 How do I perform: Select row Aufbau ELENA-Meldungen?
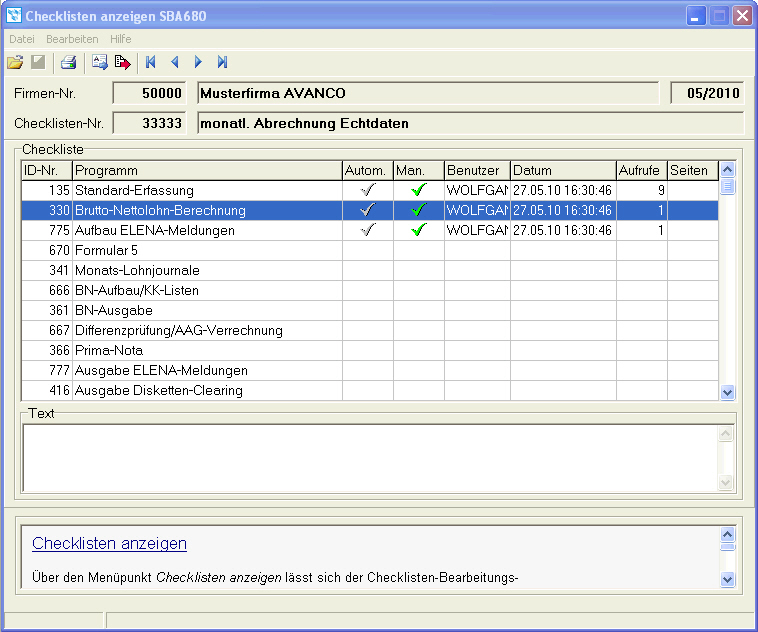tap(370, 230)
